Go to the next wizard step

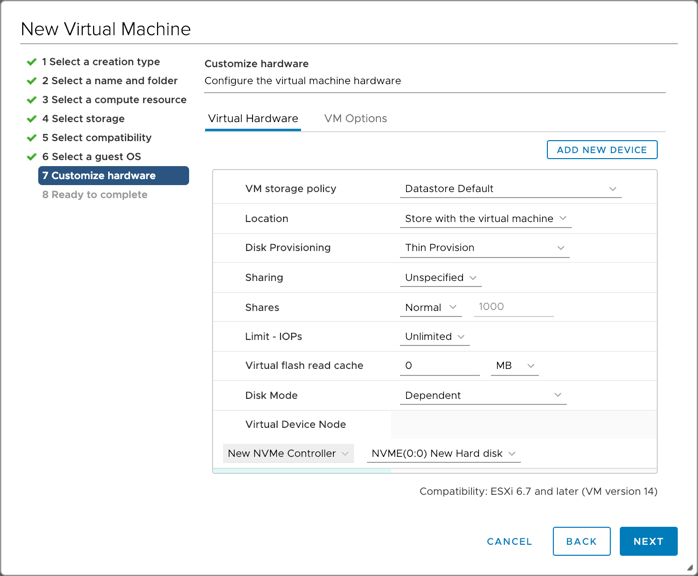pyautogui.click(x=648, y=541)
